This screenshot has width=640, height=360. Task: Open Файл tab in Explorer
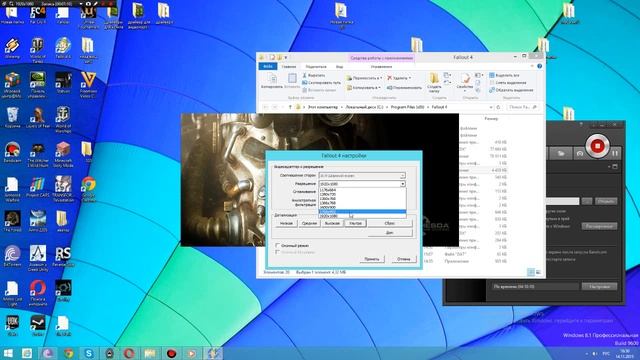[268, 67]
